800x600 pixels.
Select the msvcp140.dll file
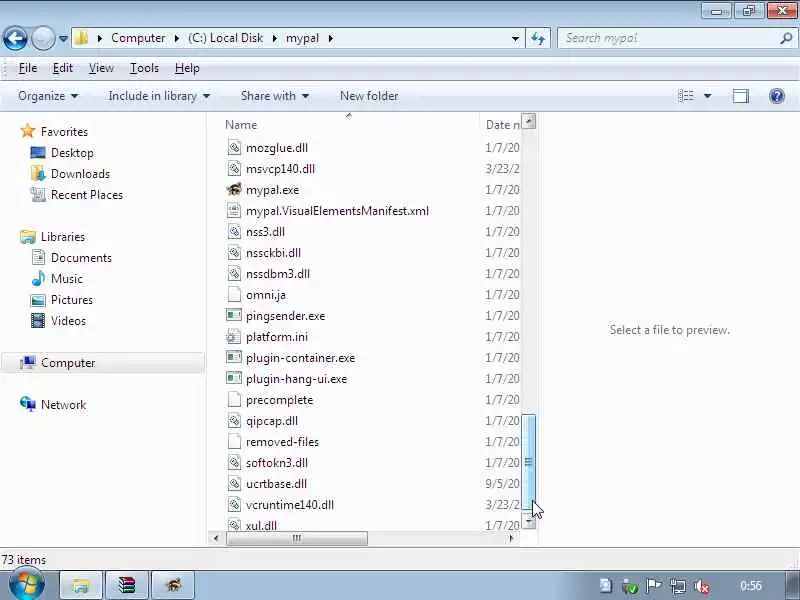point(280,169)
